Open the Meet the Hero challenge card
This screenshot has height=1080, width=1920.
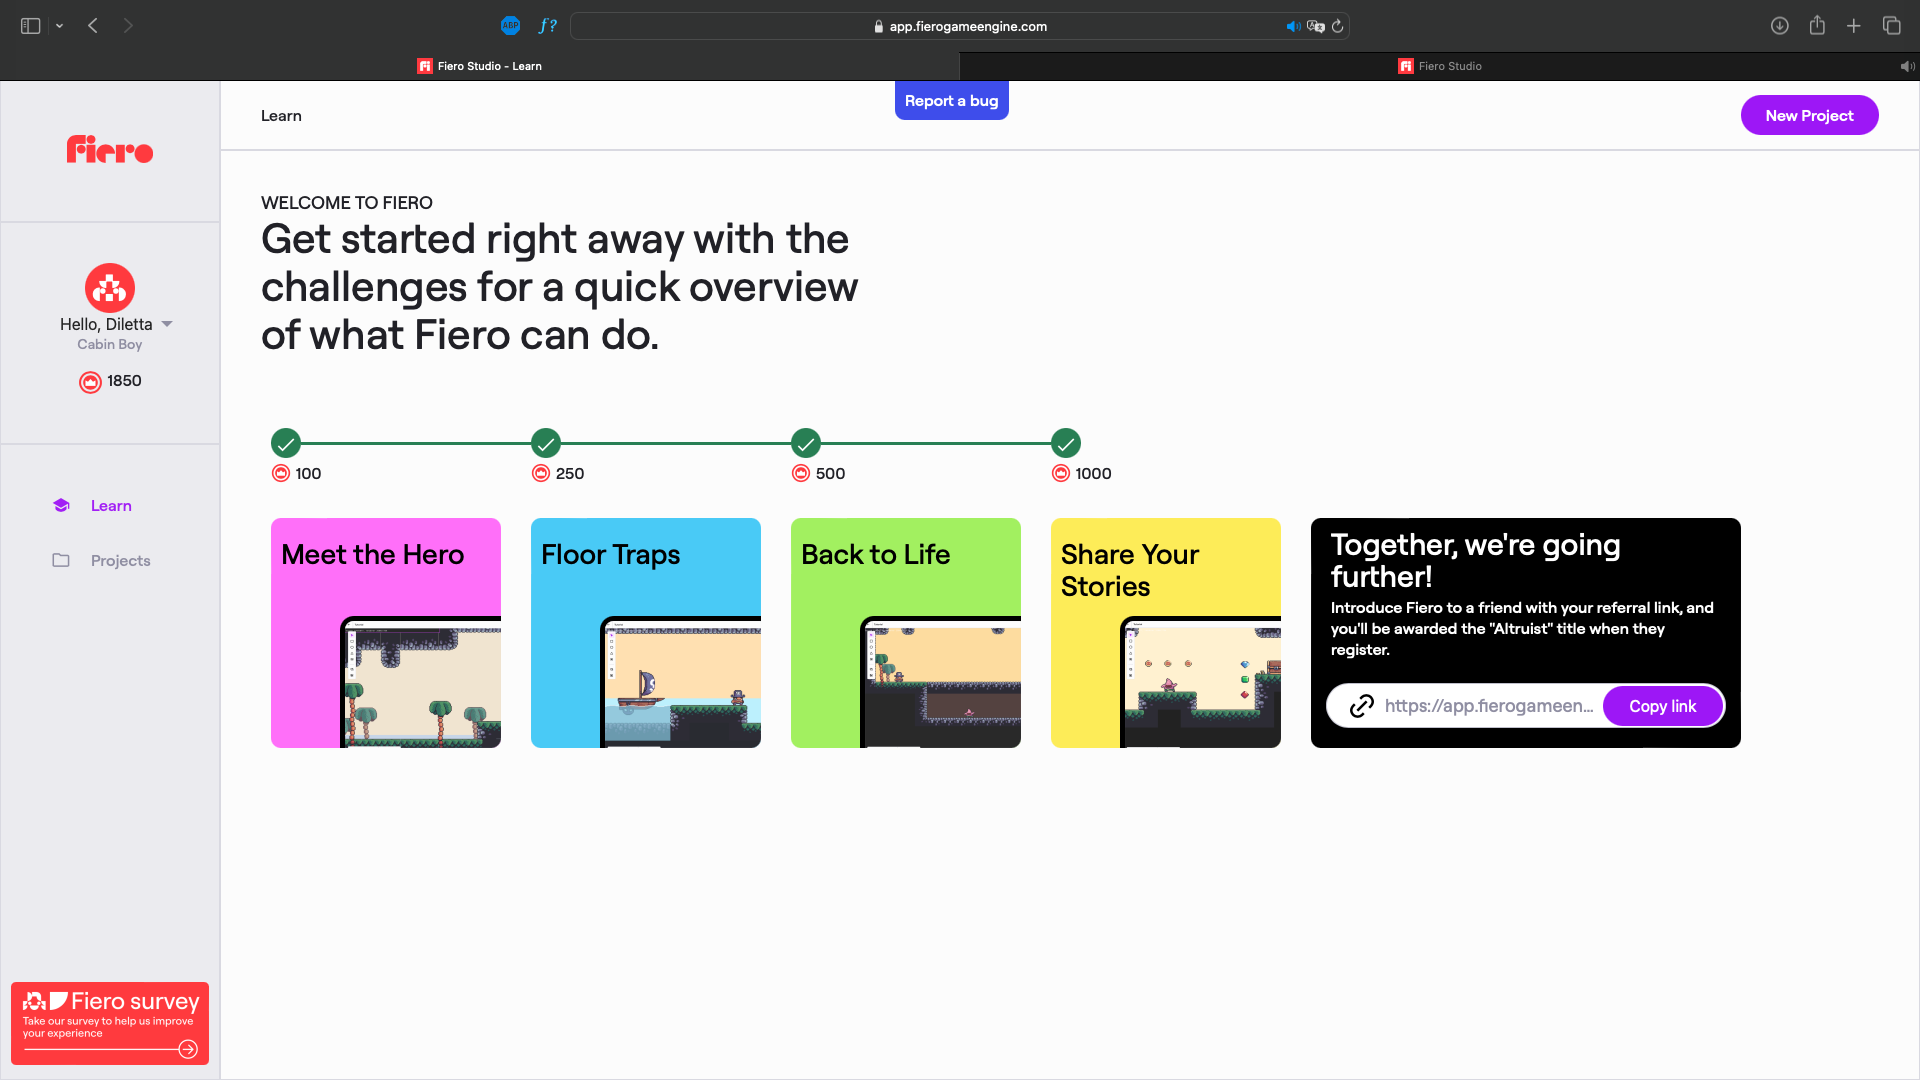[386, 633]
